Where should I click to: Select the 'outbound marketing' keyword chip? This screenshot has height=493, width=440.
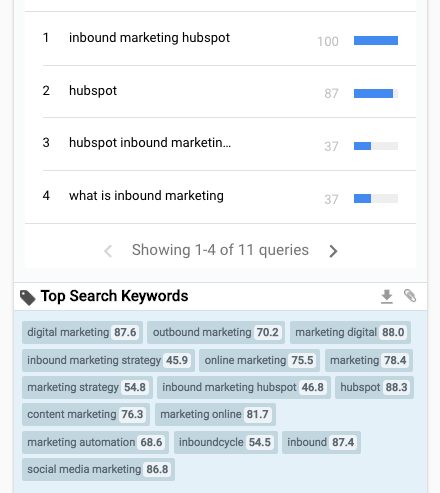pyautogui.click(x=216, y=332)
